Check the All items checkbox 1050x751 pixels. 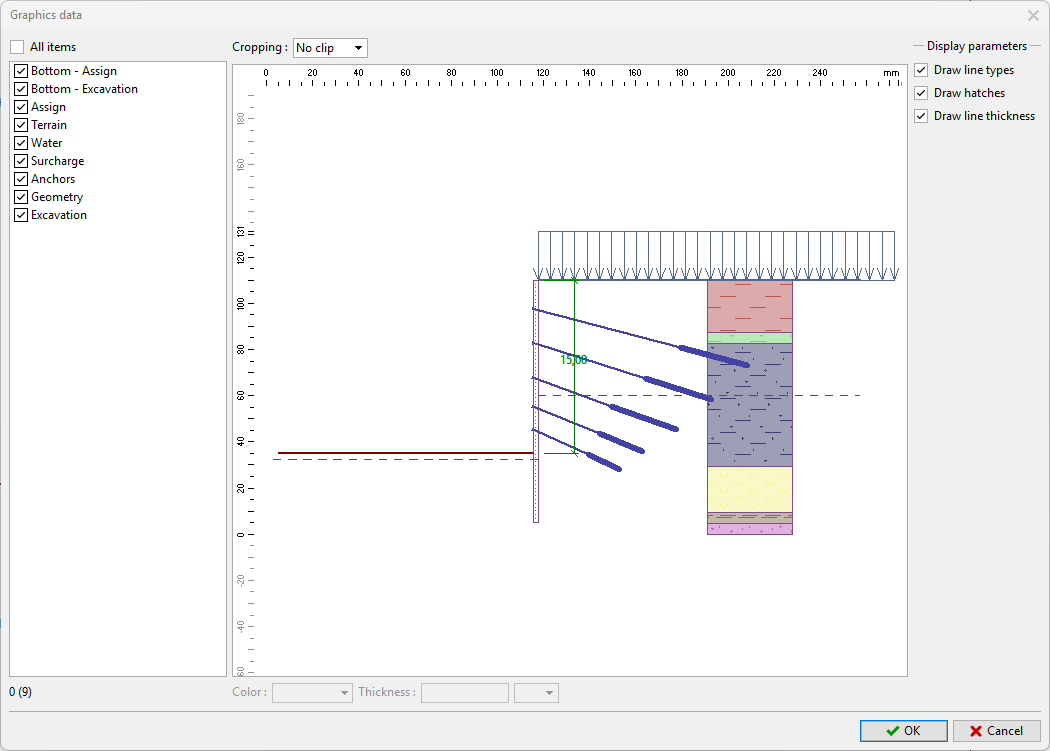pos(17,47)
